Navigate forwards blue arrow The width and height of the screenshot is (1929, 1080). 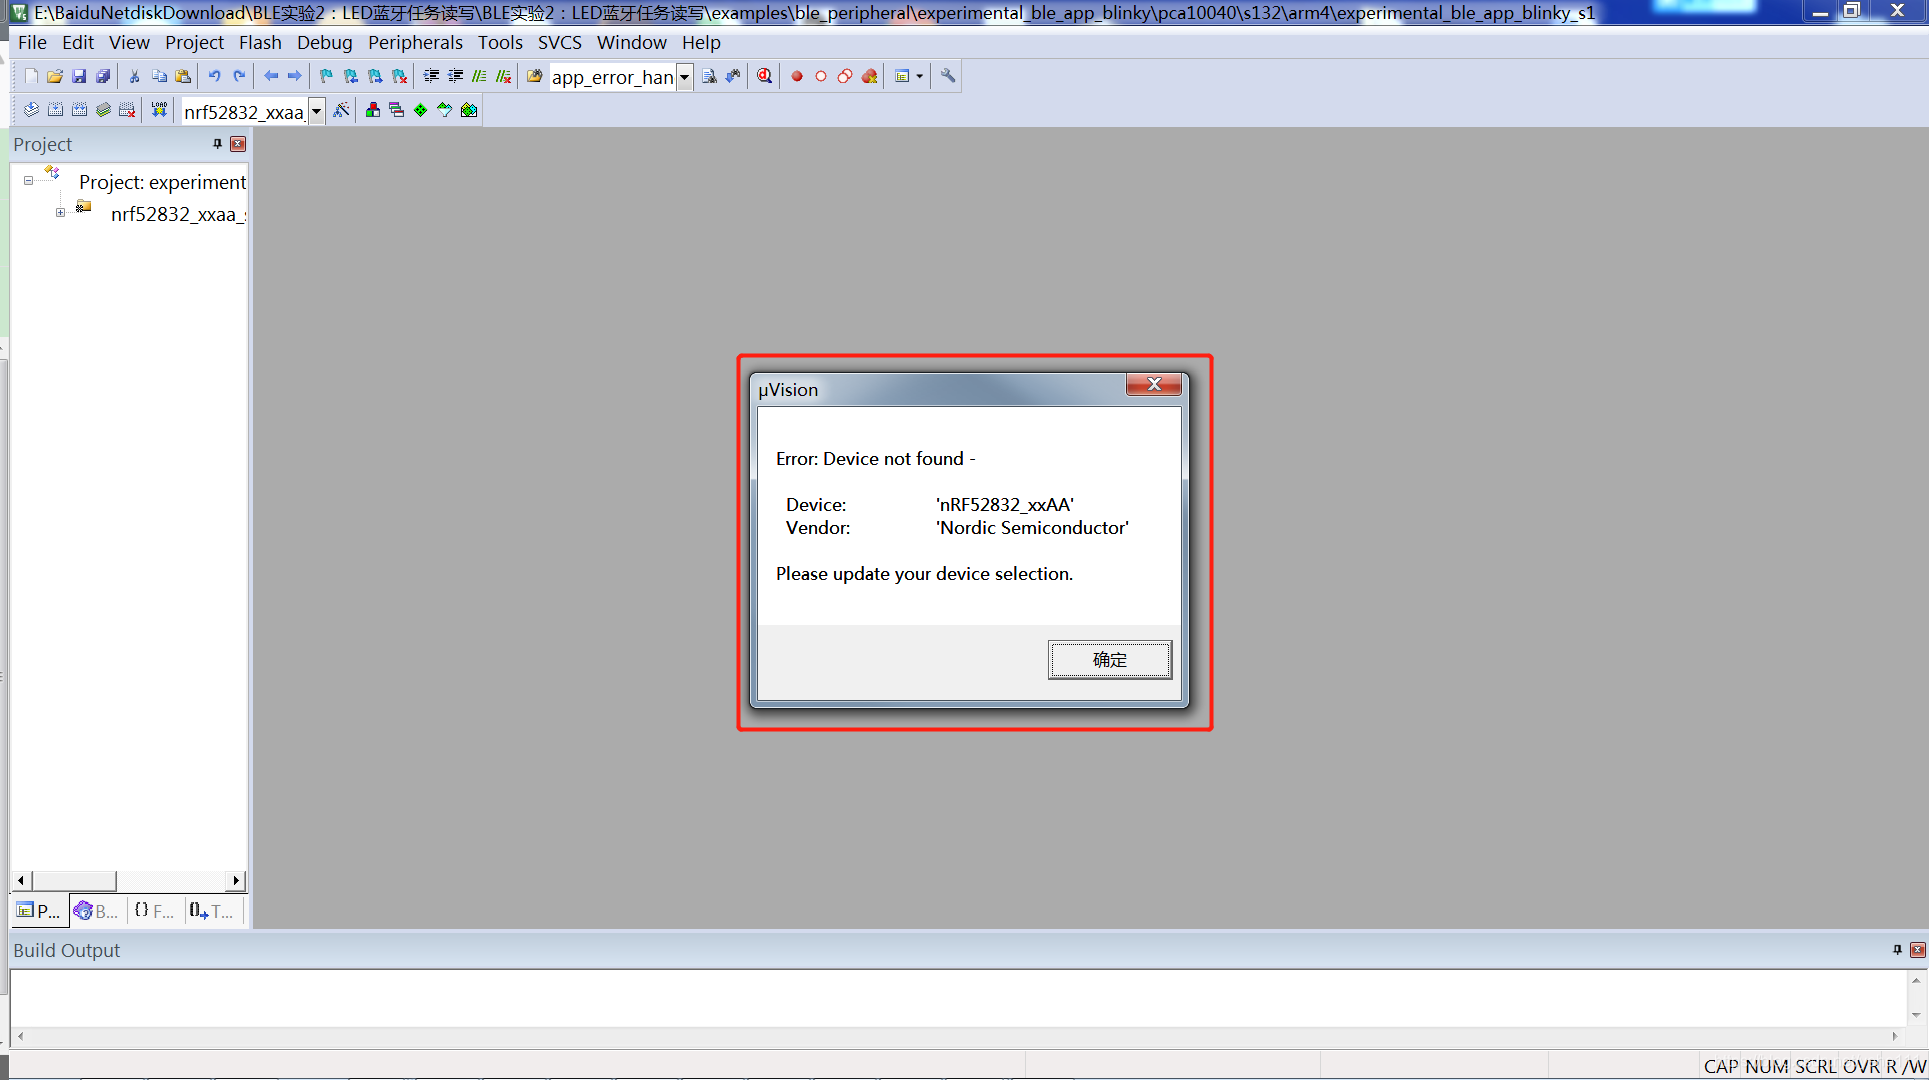point(295,76)
